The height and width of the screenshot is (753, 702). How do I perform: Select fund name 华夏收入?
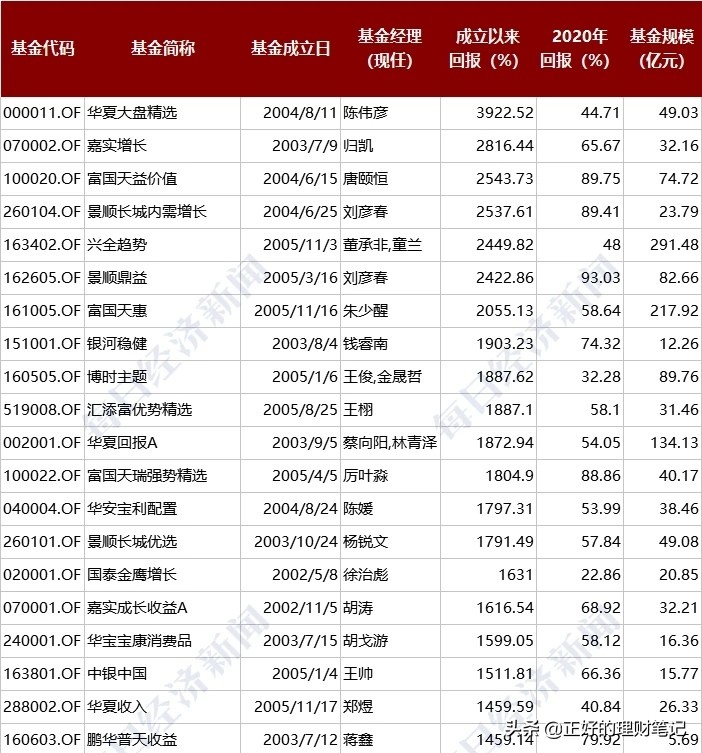(x=117, y=707)
